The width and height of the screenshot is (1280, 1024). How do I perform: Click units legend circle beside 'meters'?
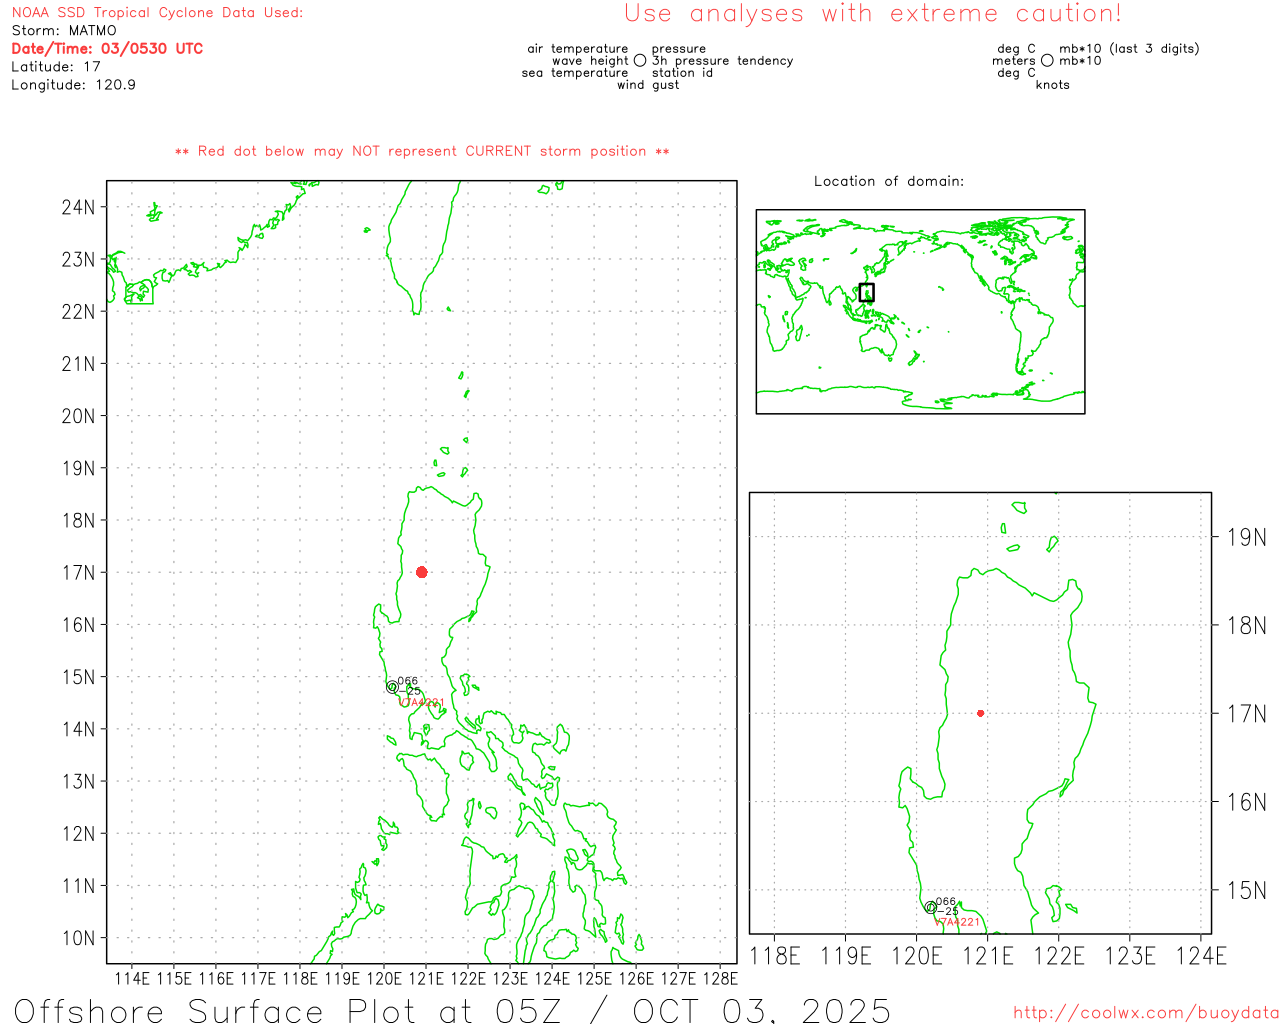click(x=1047, y=61)
